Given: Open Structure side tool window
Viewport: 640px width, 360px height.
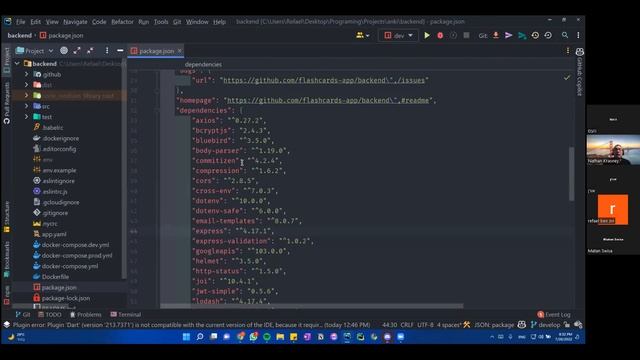Looking at the screenshot, I should coord(7,216).
